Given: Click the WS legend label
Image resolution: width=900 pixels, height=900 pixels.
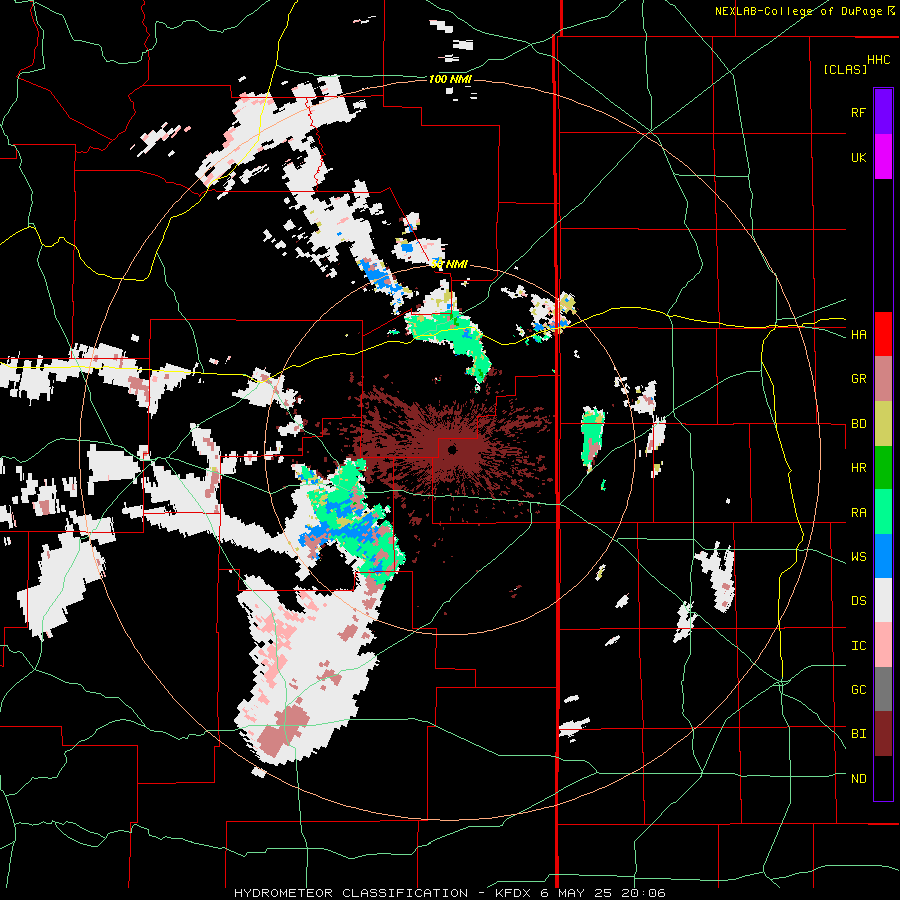Looking at the screenshot, I should point(858,557).
